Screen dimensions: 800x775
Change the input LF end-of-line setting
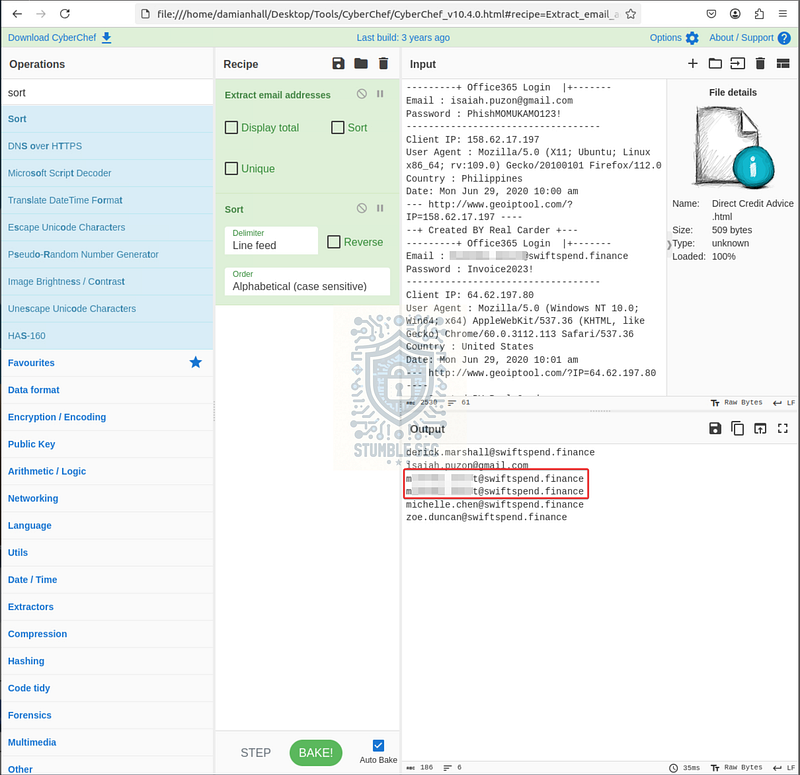(784, 403)
